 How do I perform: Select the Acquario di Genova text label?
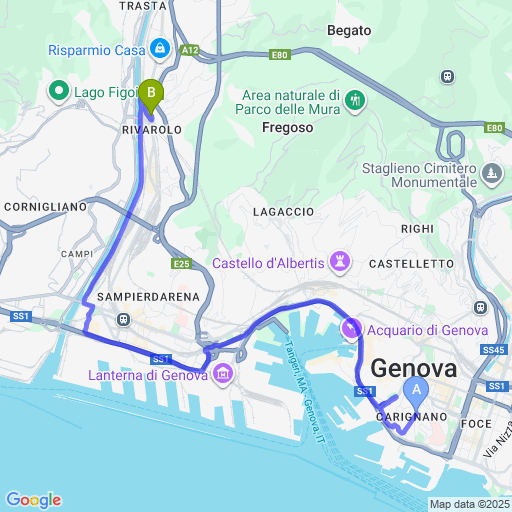(428, 330)
